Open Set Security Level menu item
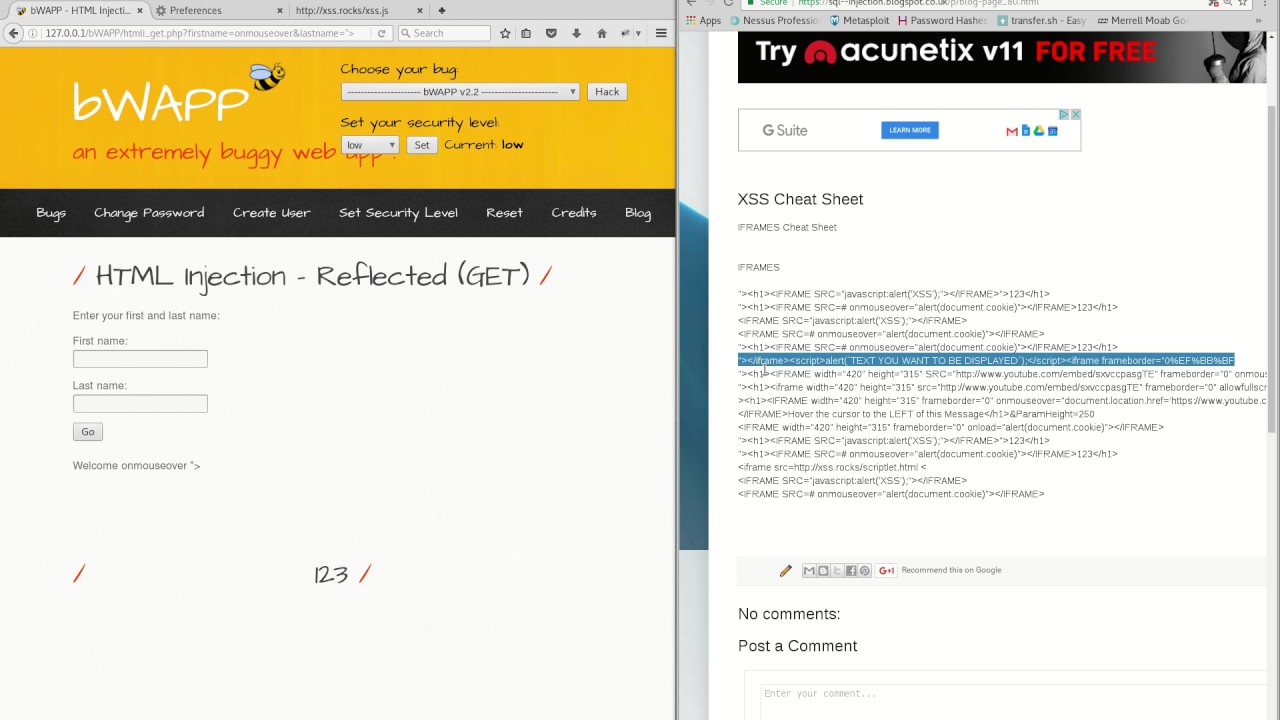 pyautogui.click(x=398, y=213)
